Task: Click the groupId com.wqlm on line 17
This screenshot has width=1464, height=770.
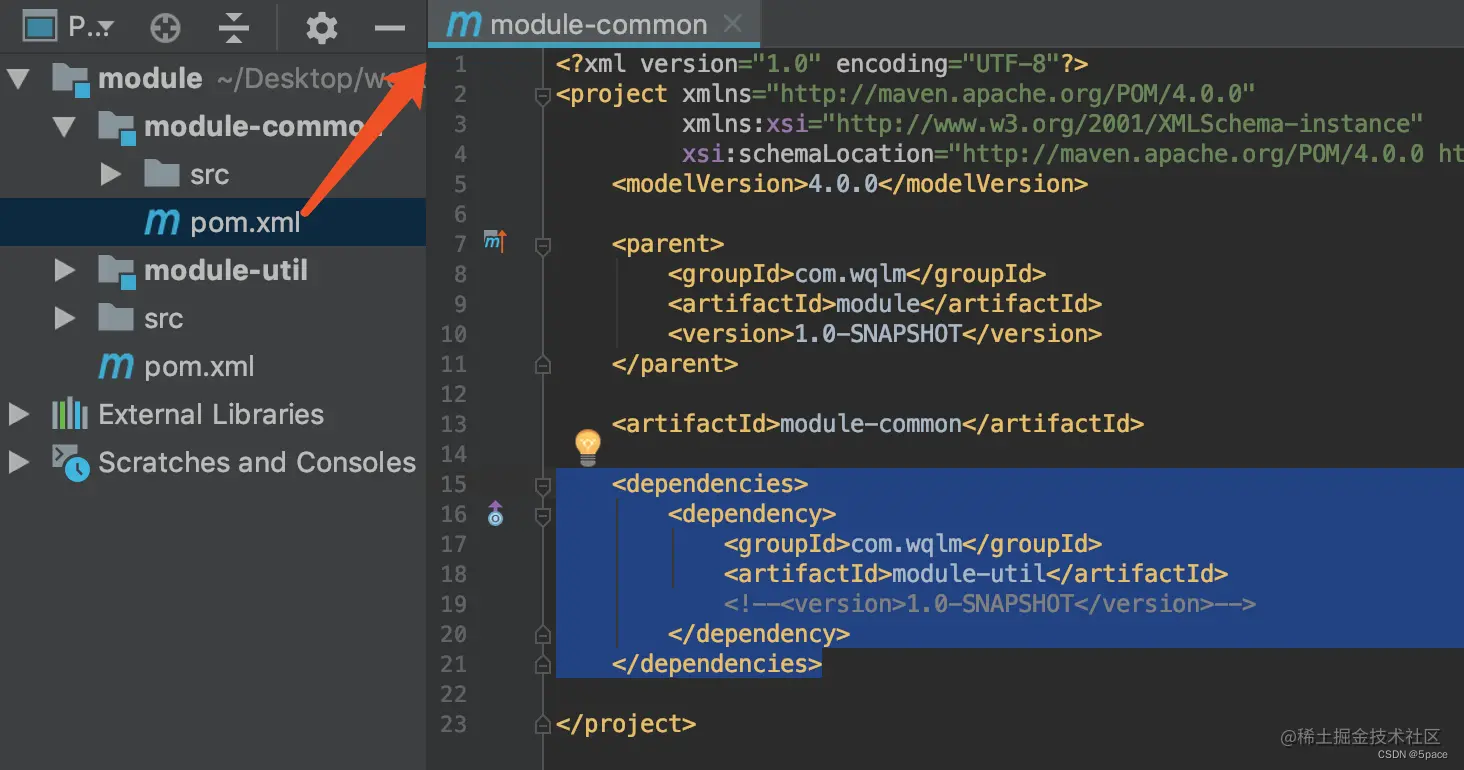Action: pos(912,544)
